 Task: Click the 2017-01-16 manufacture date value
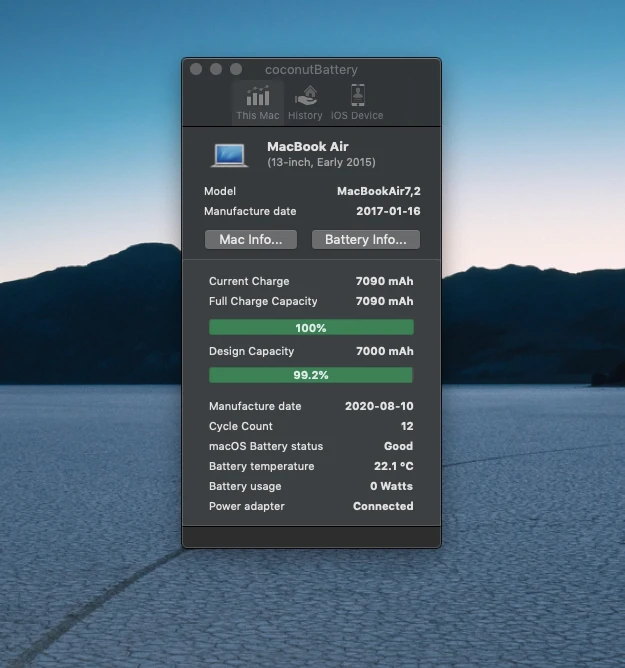click(388, 211)
